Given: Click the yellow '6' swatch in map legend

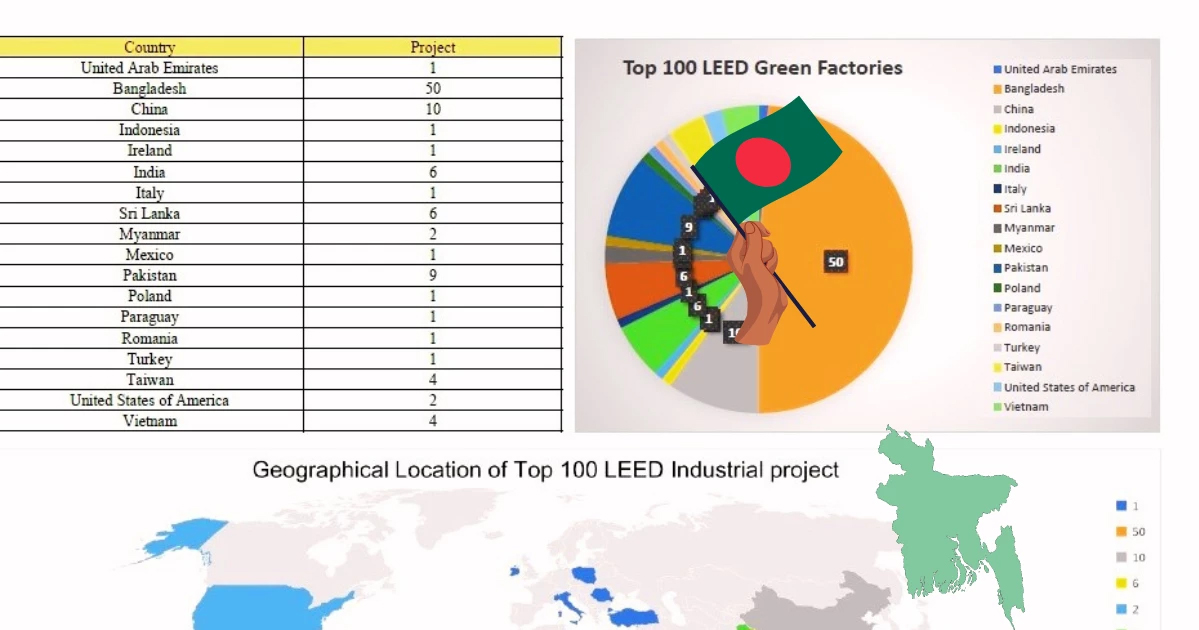Looking at the screenshot, I should tap(1120, 584).
